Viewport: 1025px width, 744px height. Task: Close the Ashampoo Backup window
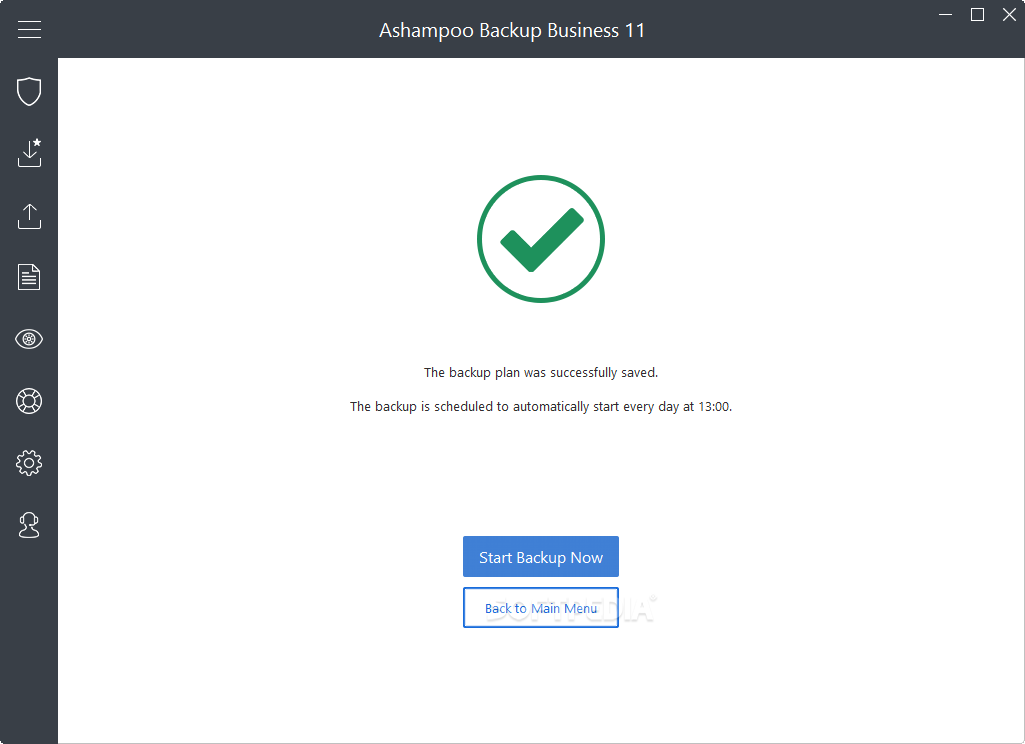[1009, 14]
